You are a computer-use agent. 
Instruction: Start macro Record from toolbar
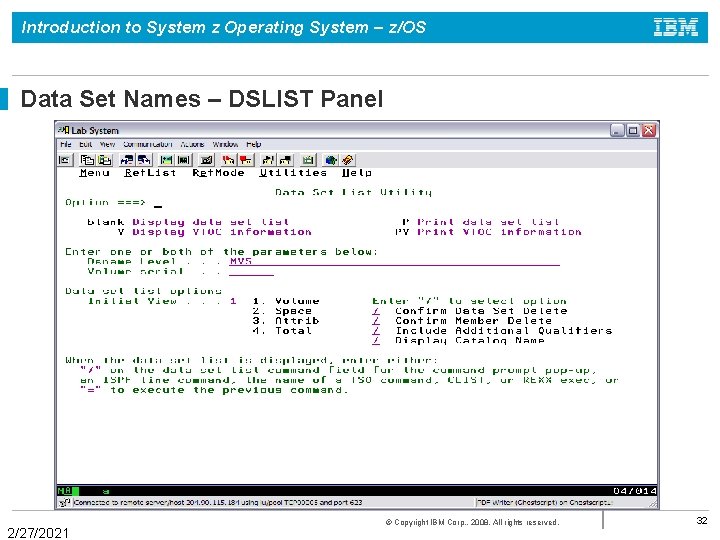(228, 160)
